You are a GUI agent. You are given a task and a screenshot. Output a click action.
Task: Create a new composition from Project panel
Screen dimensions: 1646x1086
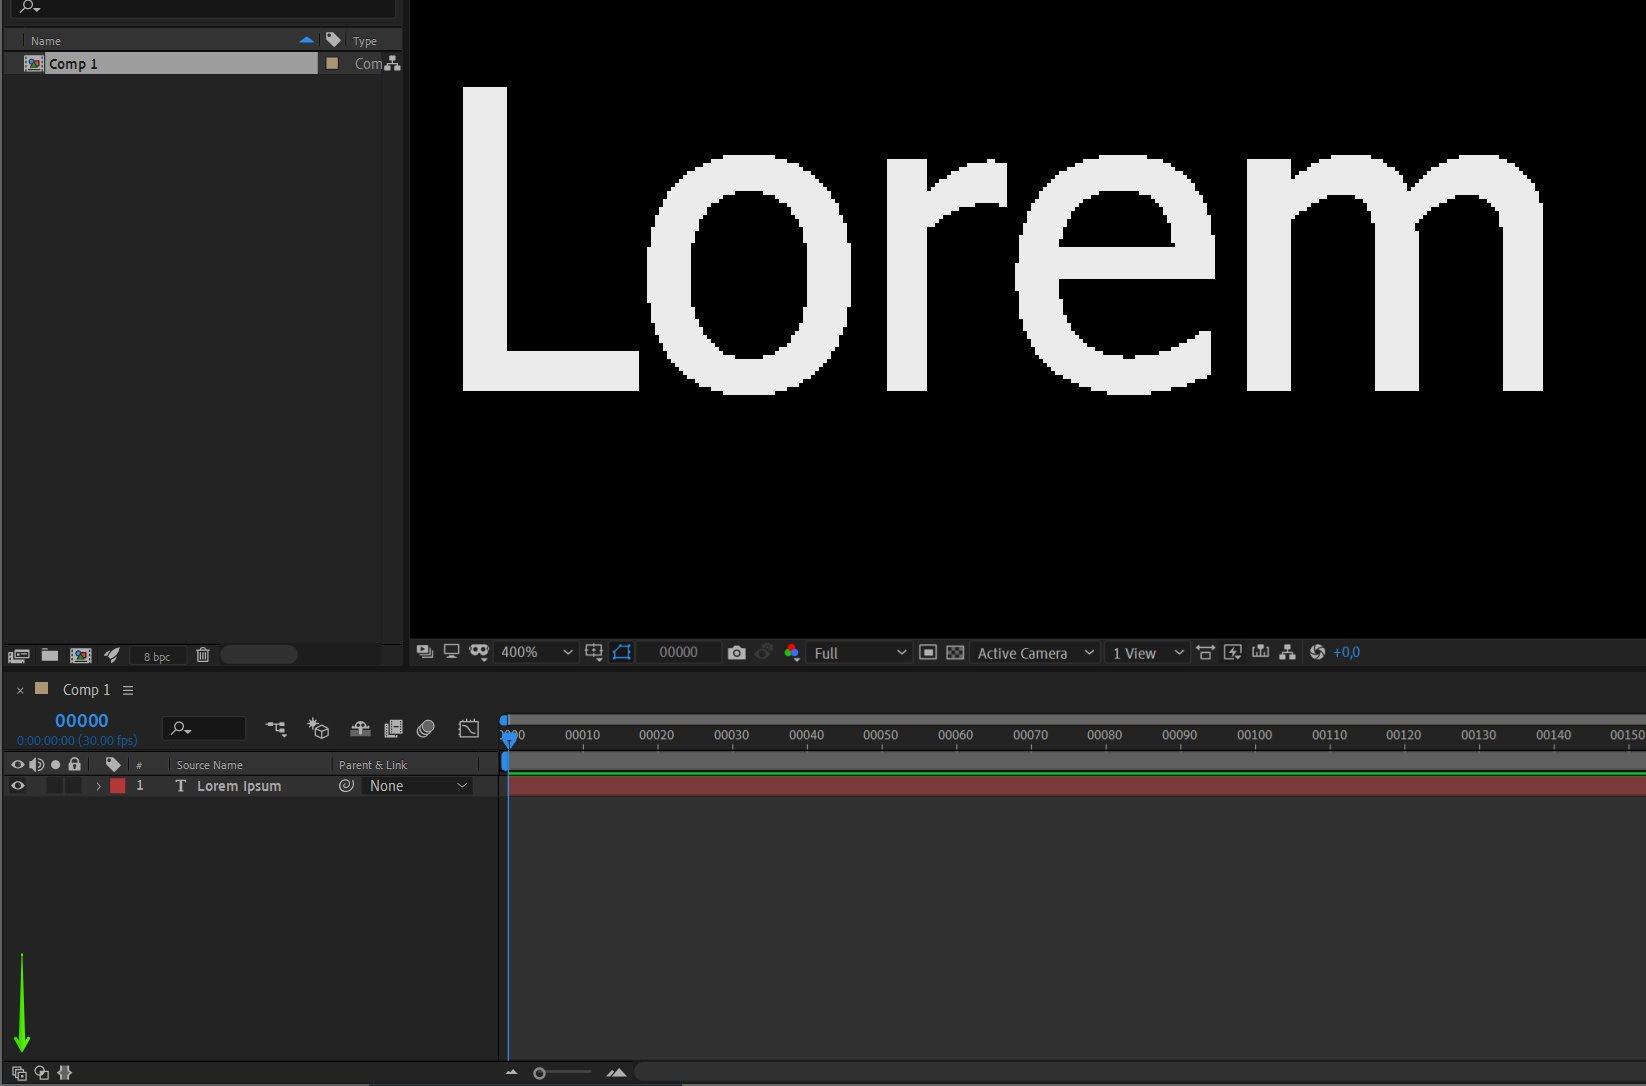click(x=80, y=655)
